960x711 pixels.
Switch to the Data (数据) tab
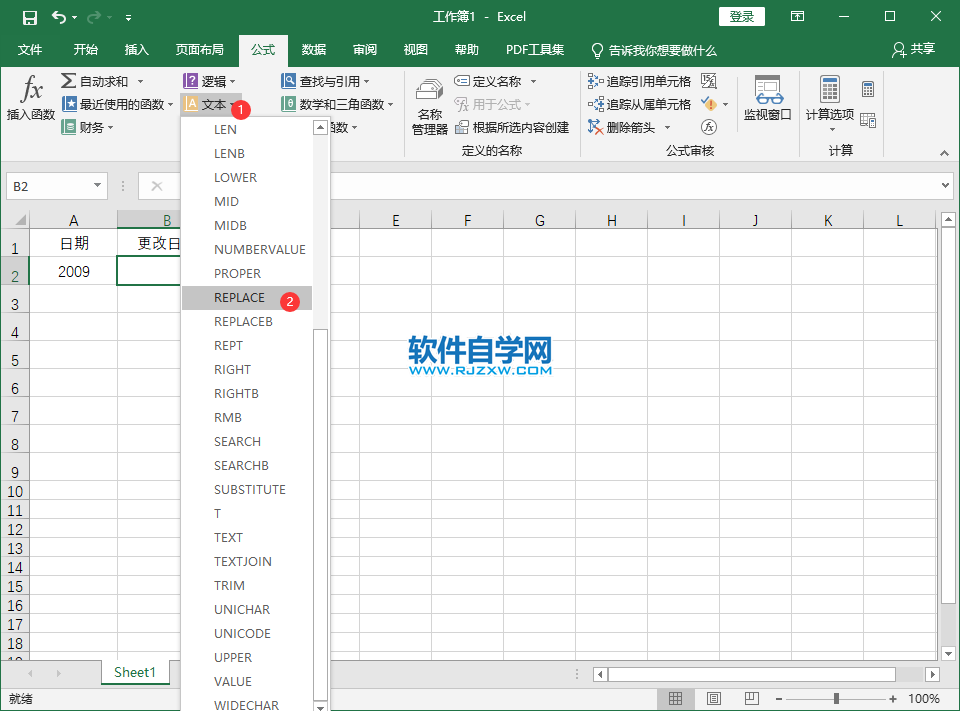pyautogui.click(x=313, y=50)
